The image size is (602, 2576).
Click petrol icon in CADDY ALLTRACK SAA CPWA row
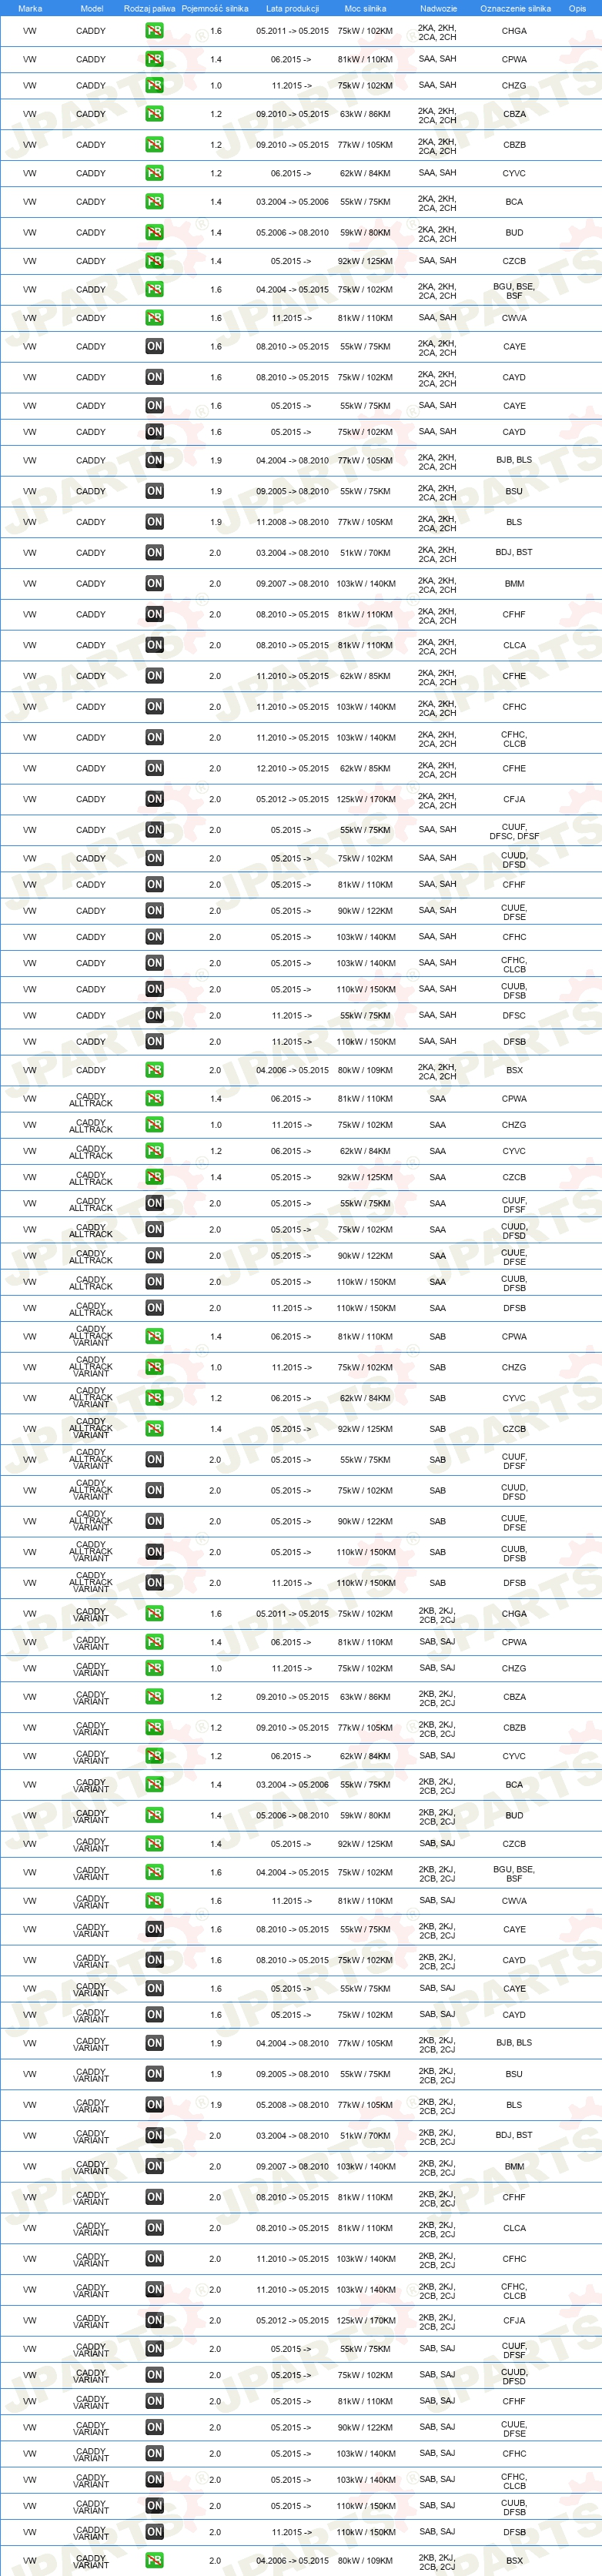(x=154, y=1099)
